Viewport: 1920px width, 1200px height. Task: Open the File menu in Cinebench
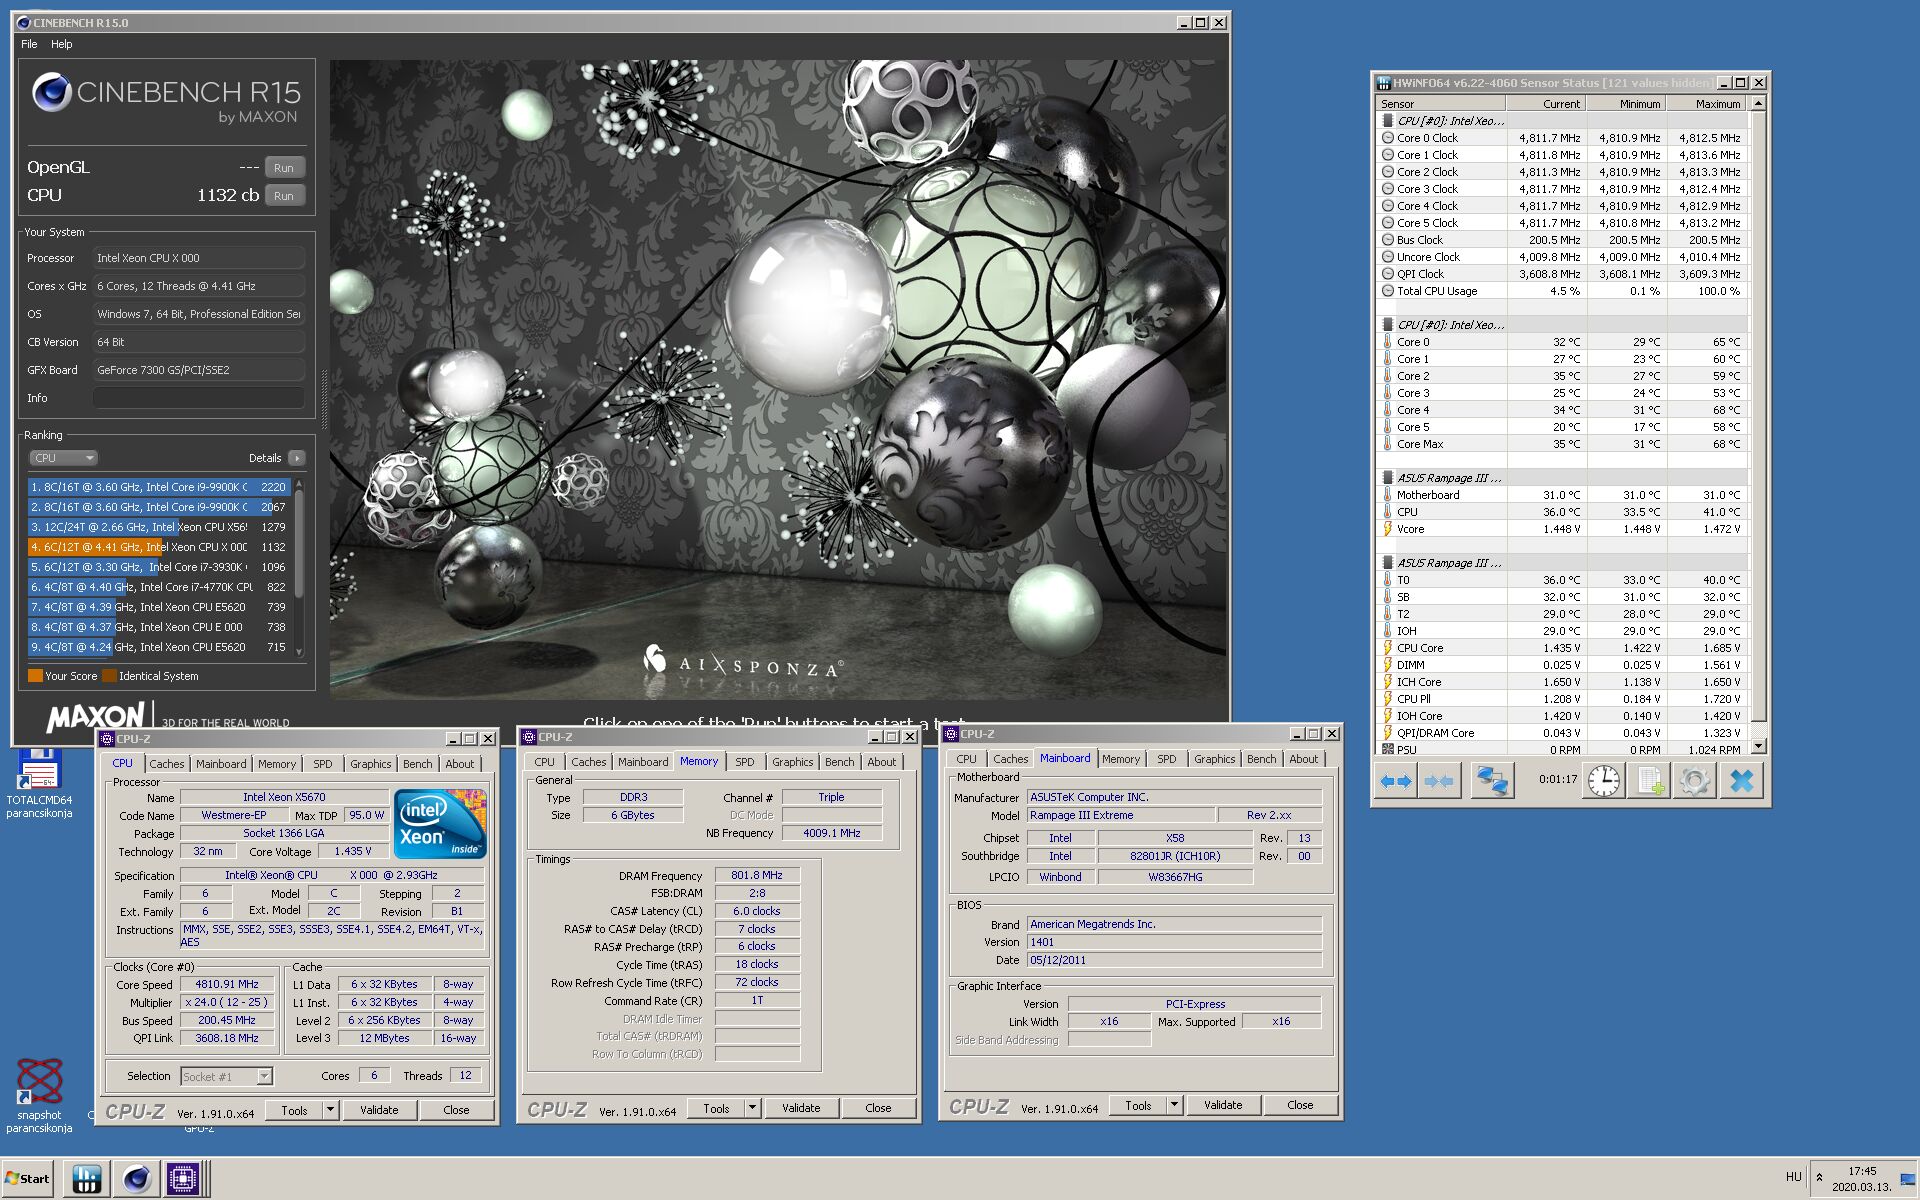pos(29,44)
